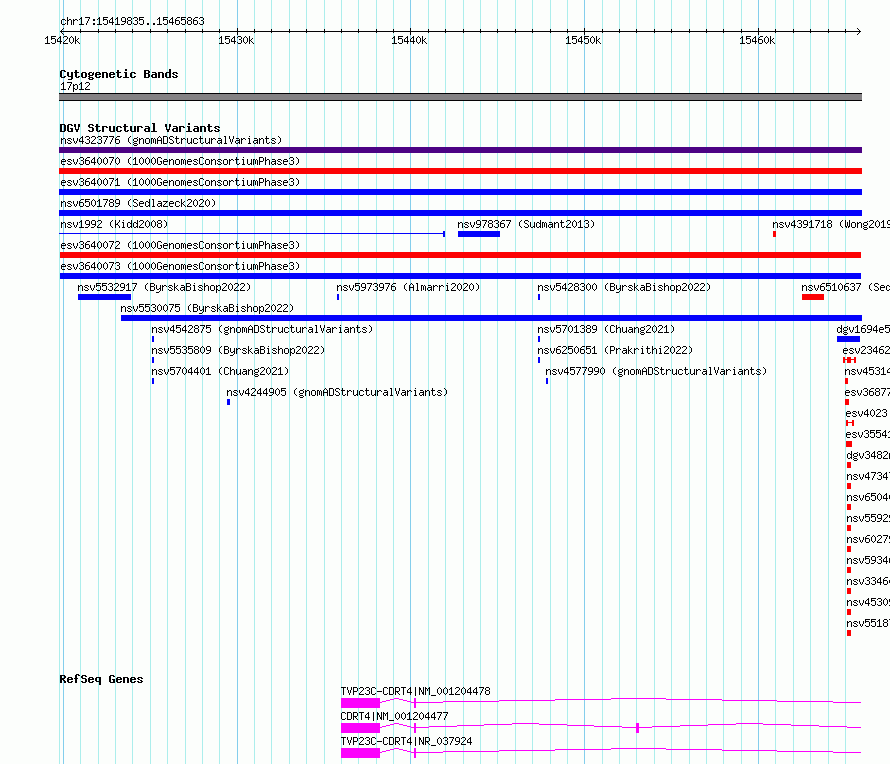The height and width of the screenshot is (764, 890).
Task: Open the nsv5704401 (Chuang2021) label
Action: tap(220, 371)
